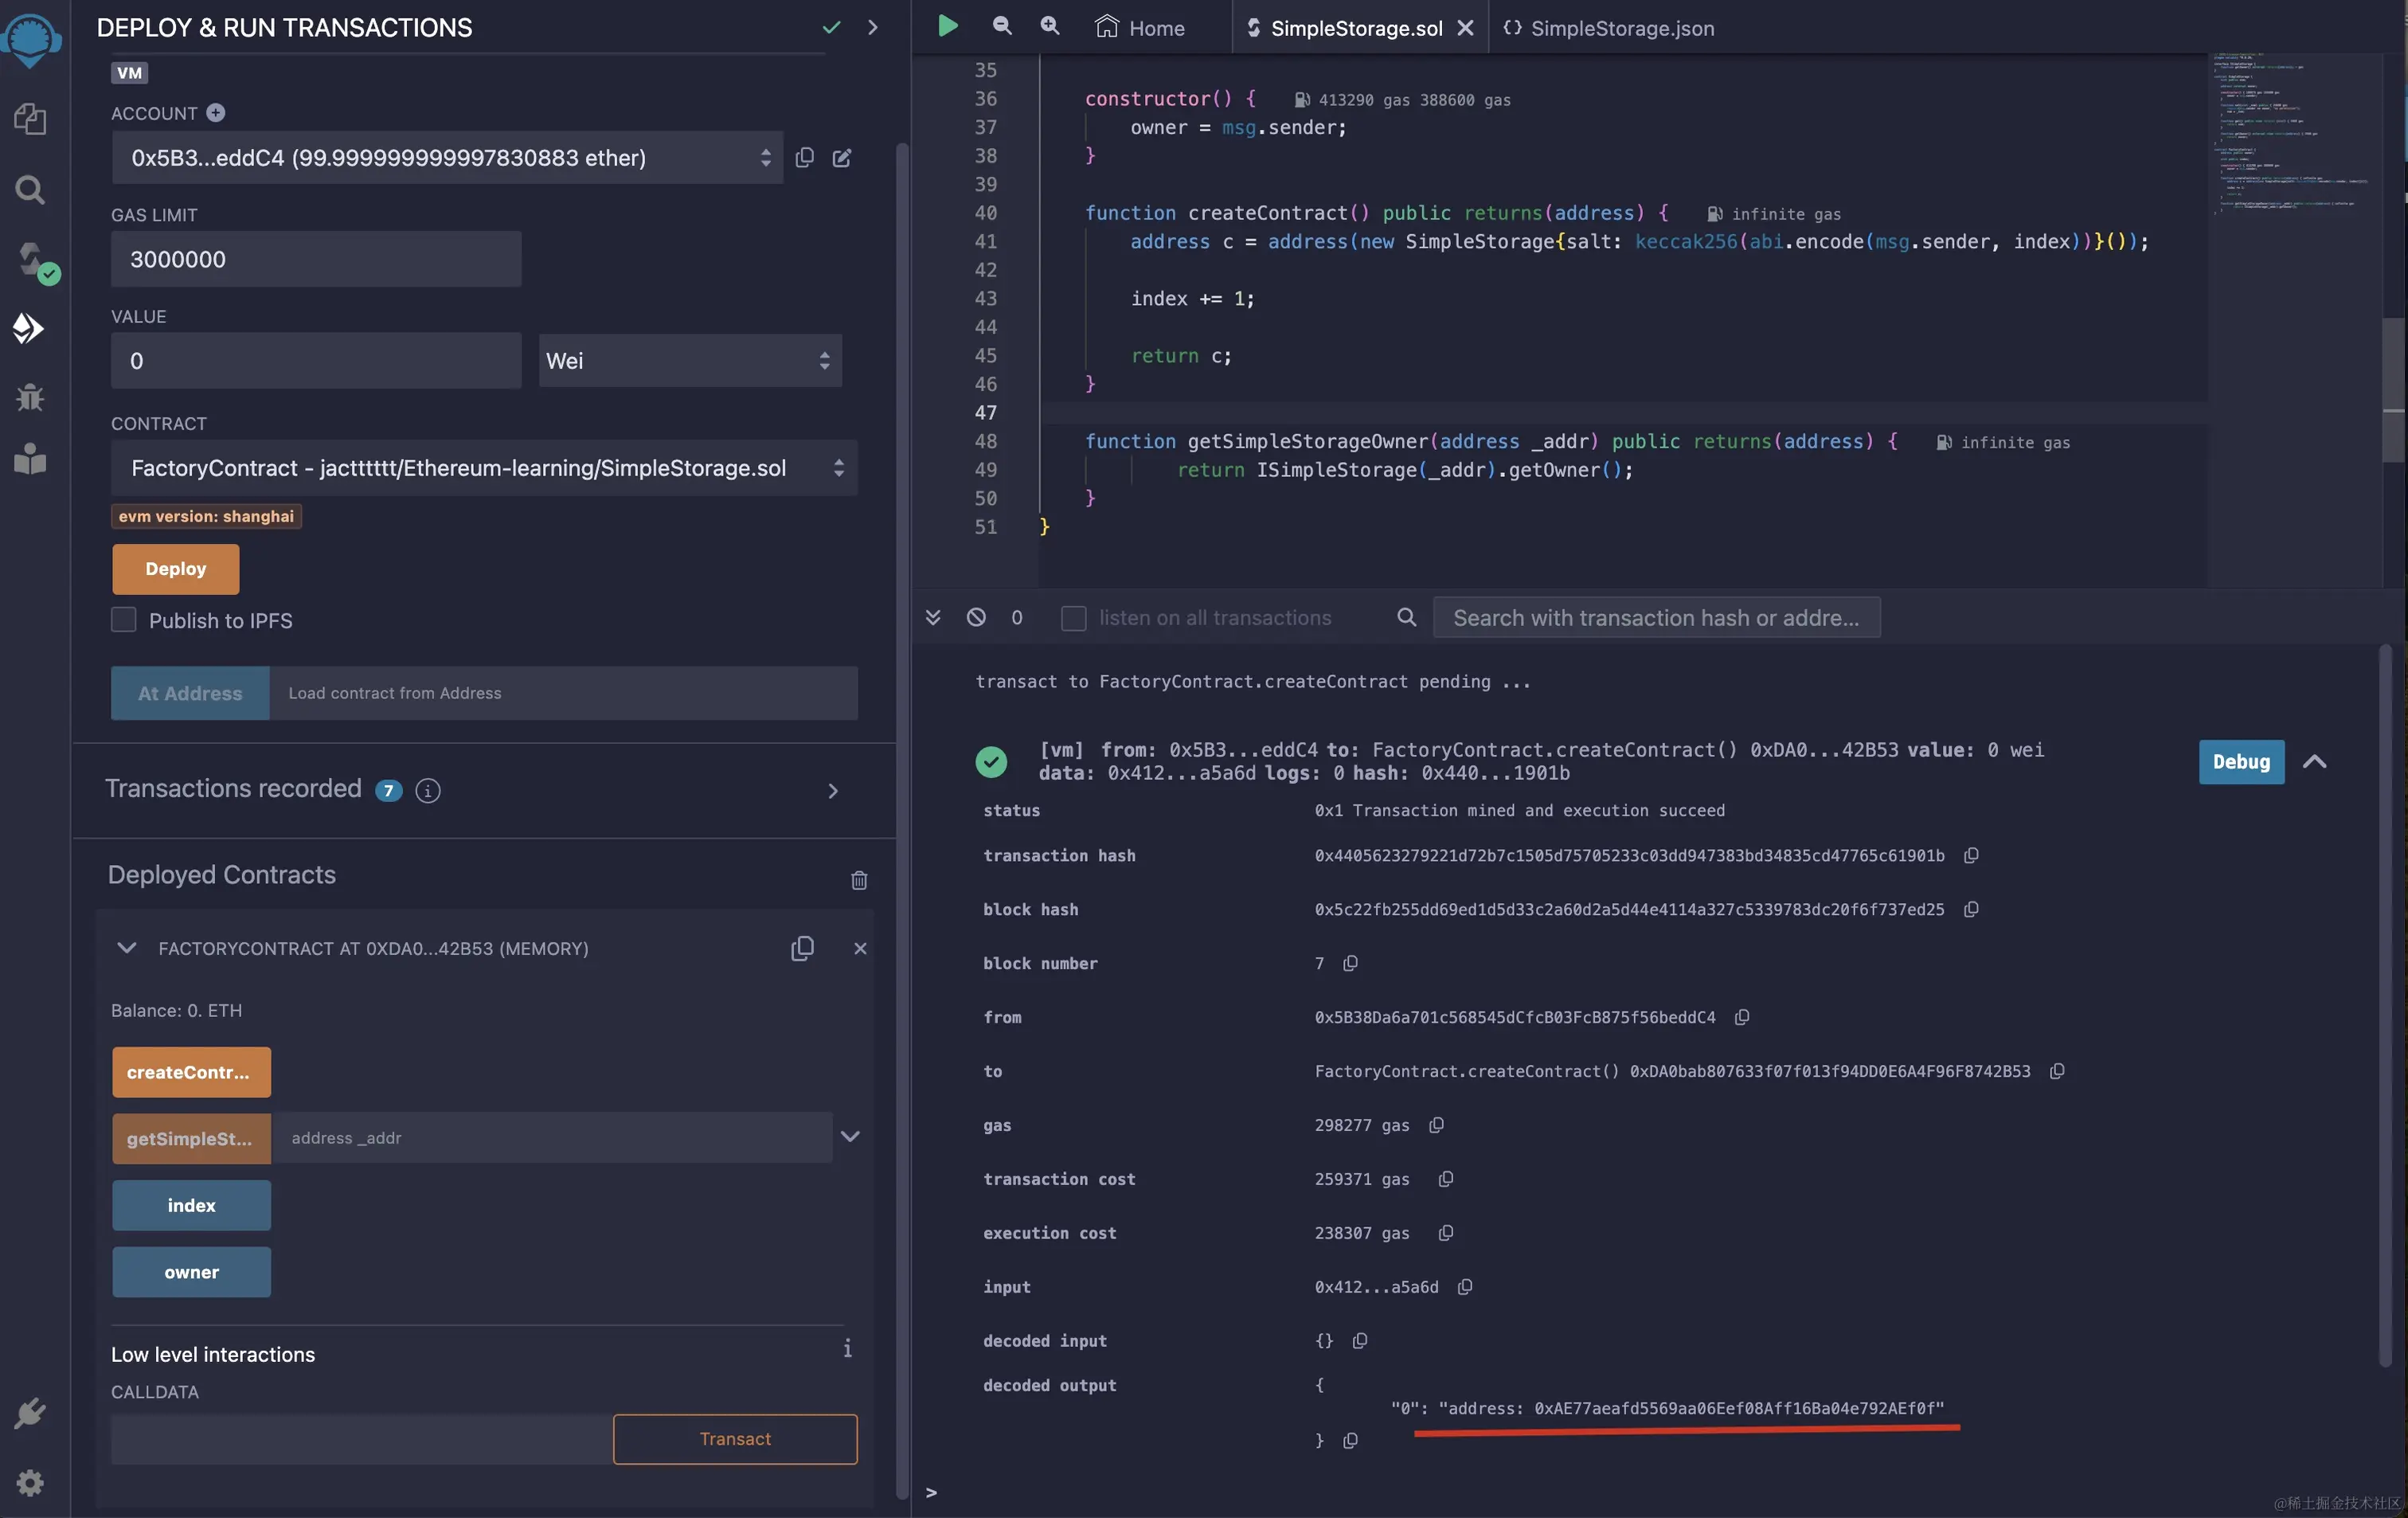
Task: Copy the selected account address
Action: (804, 158)
